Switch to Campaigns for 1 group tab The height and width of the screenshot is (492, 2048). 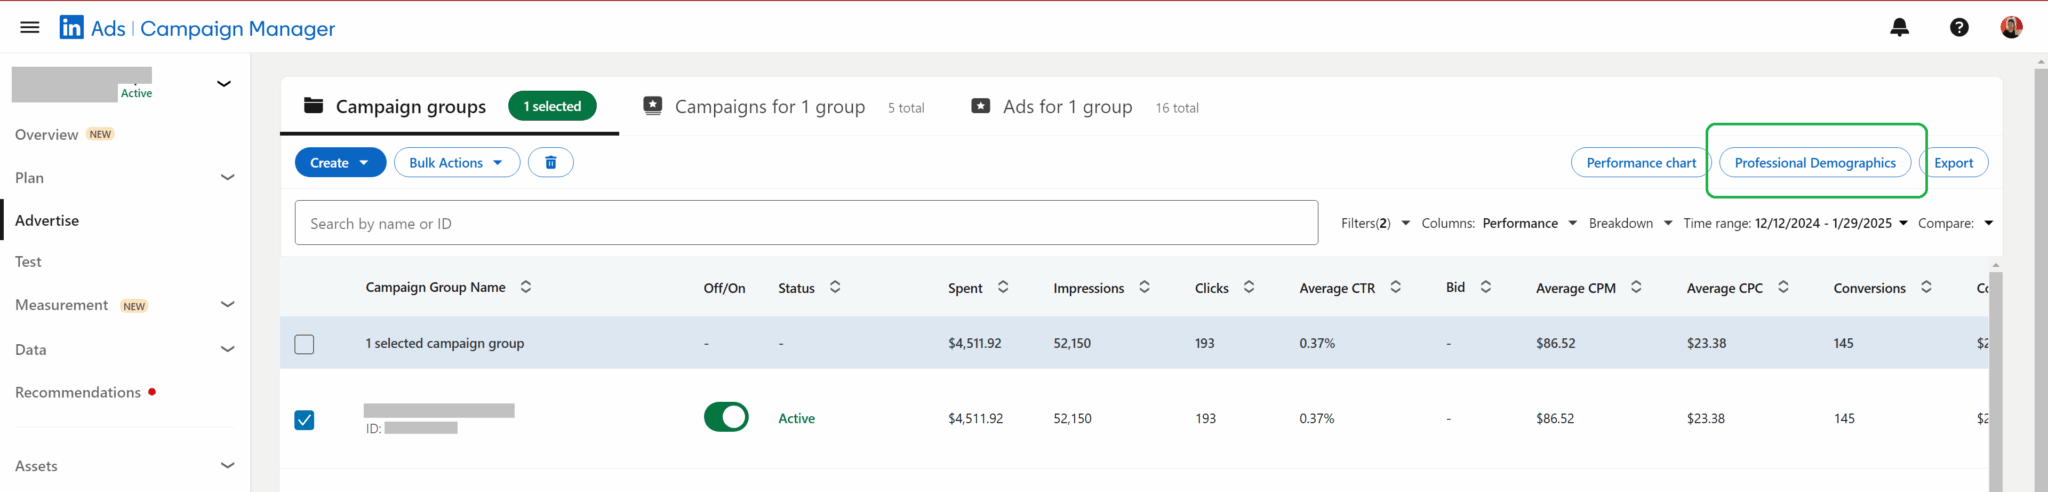[x=770, y=106]
